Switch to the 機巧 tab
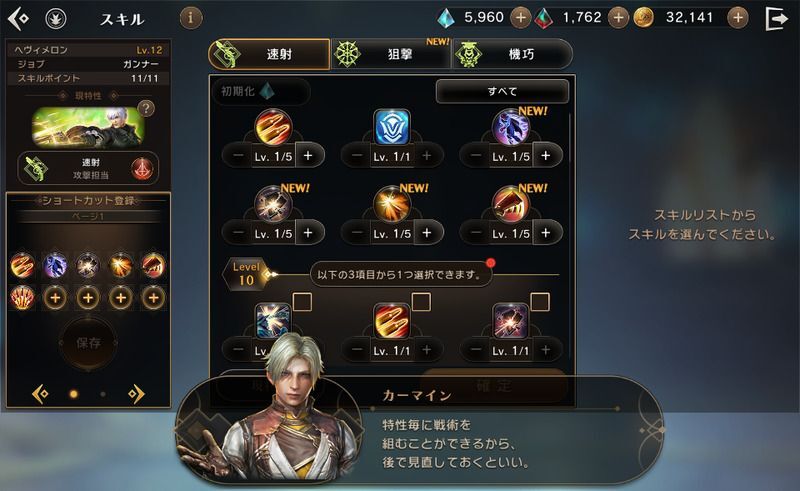800x491 pixels. tap(512, 54)
